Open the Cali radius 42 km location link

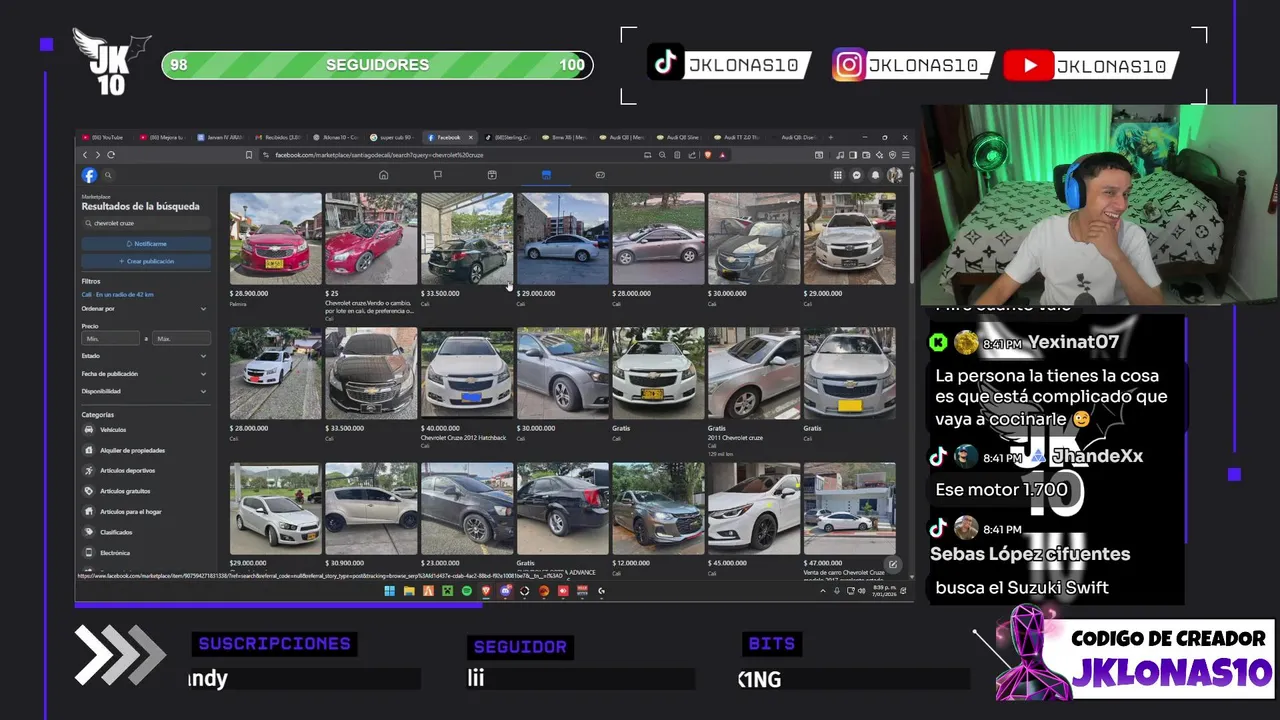coord(118,295)
